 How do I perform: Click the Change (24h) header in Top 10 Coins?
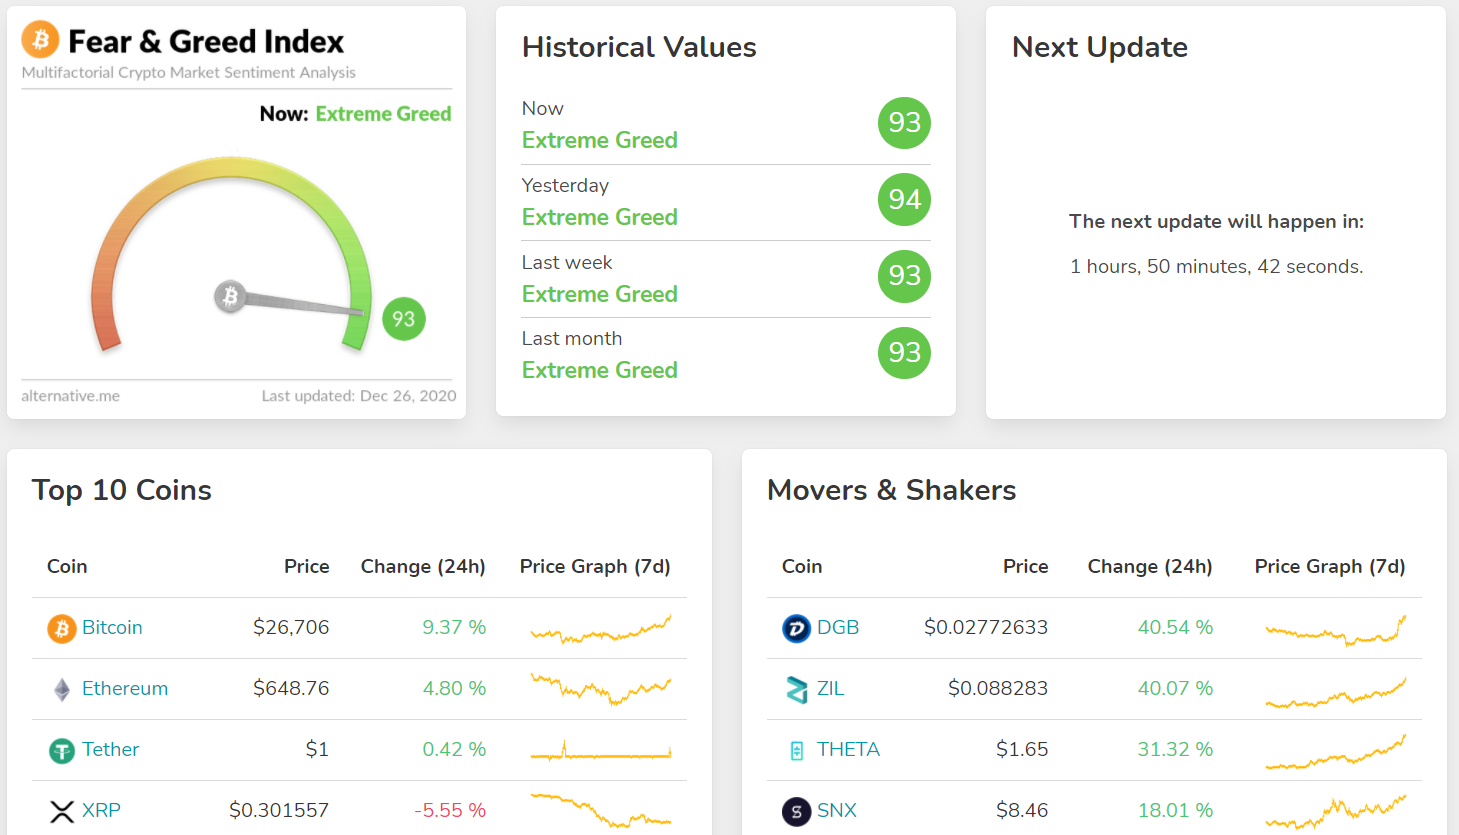coord(423,566)
